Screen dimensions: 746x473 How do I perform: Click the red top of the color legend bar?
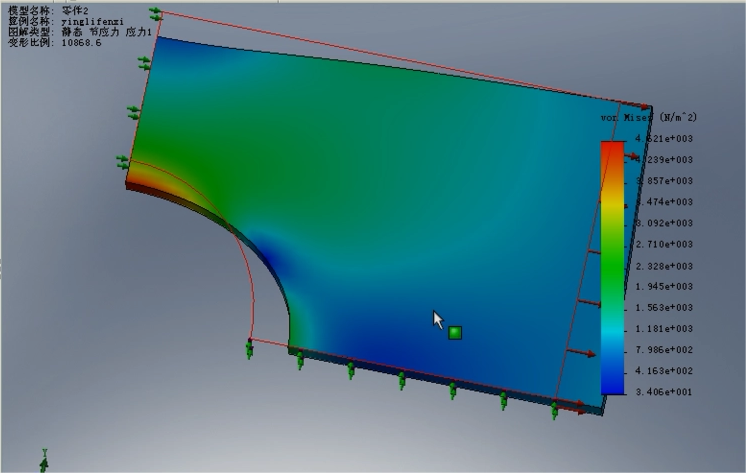[612, 148]
